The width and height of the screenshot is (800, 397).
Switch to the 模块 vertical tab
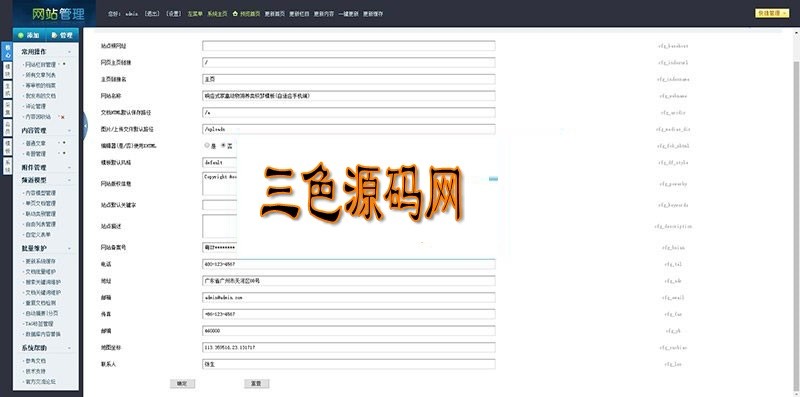click(7, 70)
